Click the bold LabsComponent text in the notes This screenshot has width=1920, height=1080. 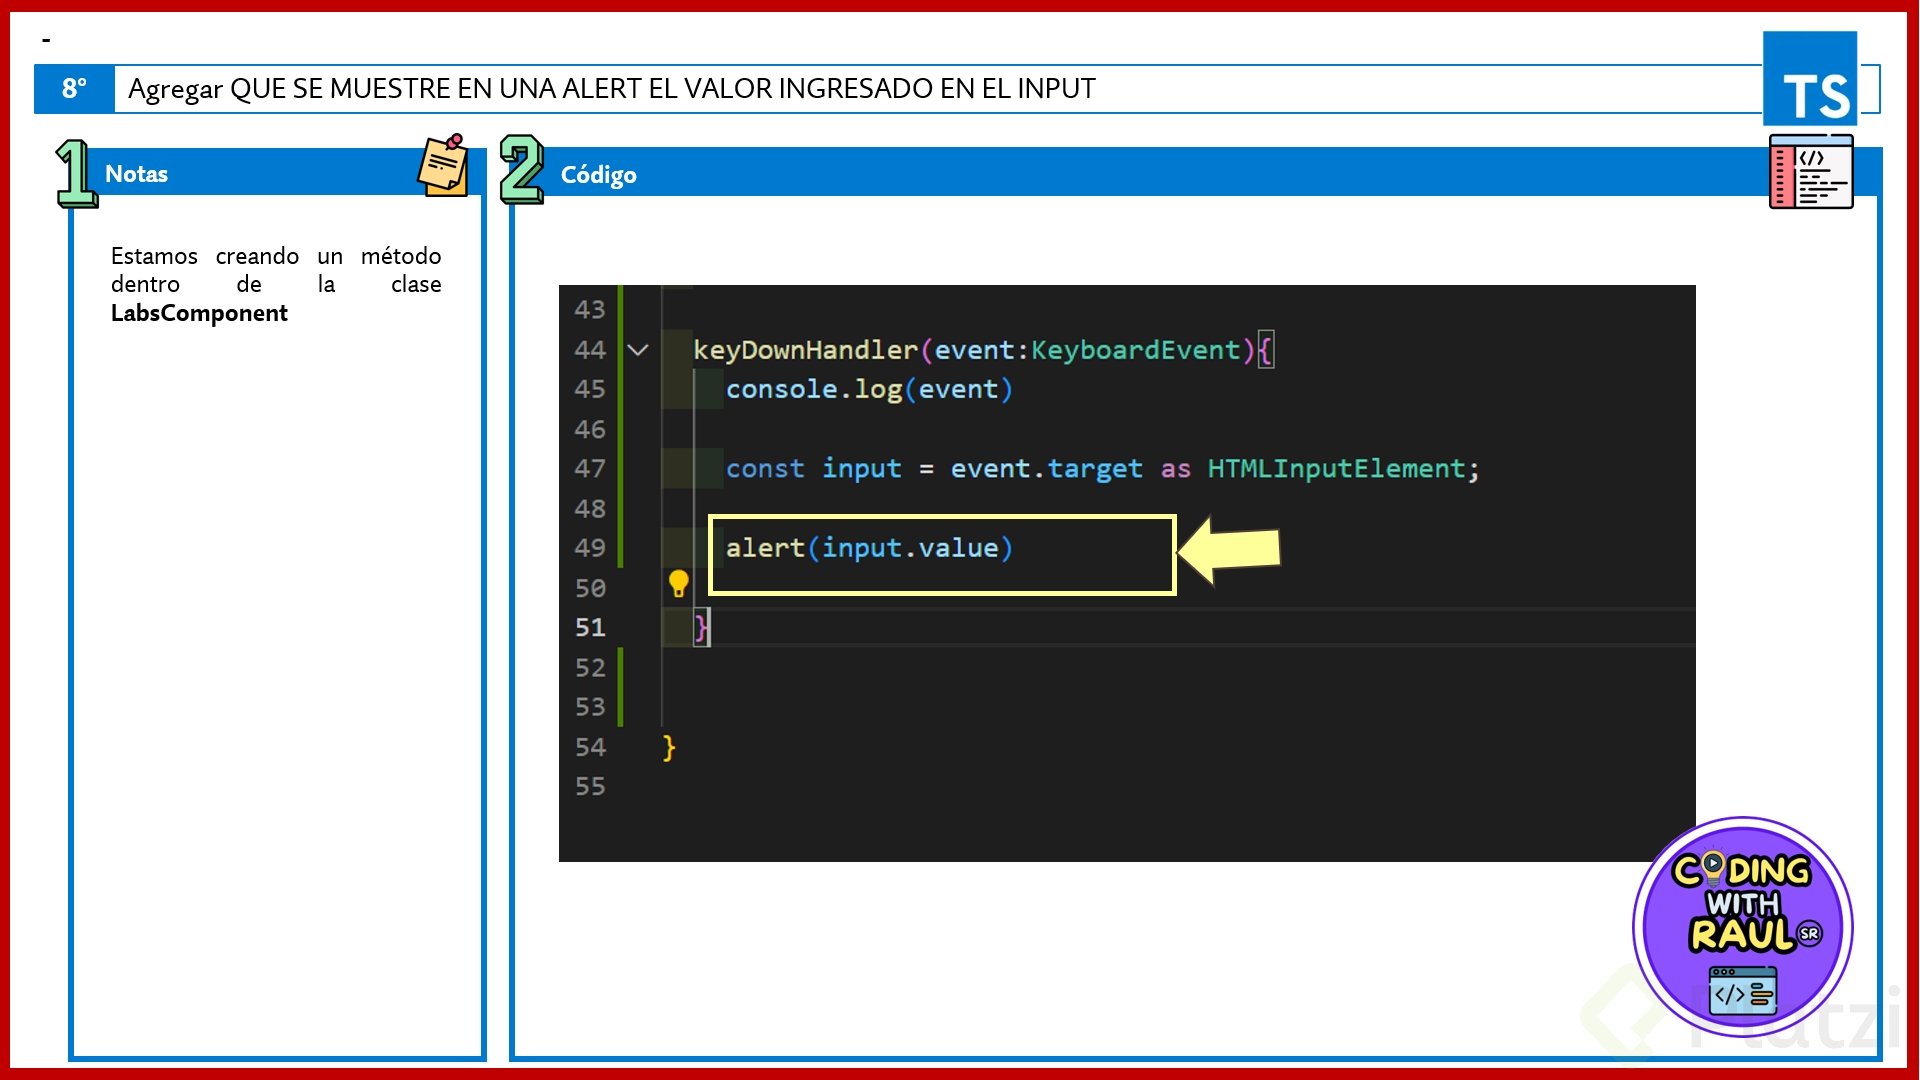pyautogui.click(x=199, y=313)
